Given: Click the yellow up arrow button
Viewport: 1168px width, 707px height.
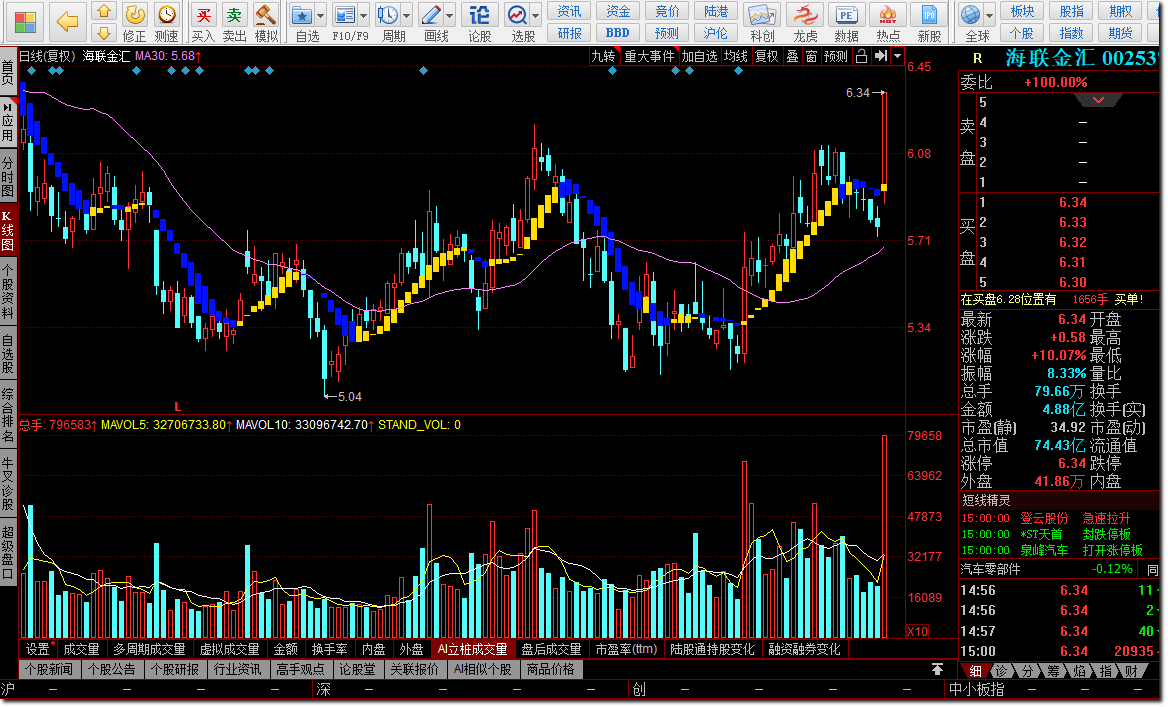Looking at the screenshot, I should coord(104,11).
